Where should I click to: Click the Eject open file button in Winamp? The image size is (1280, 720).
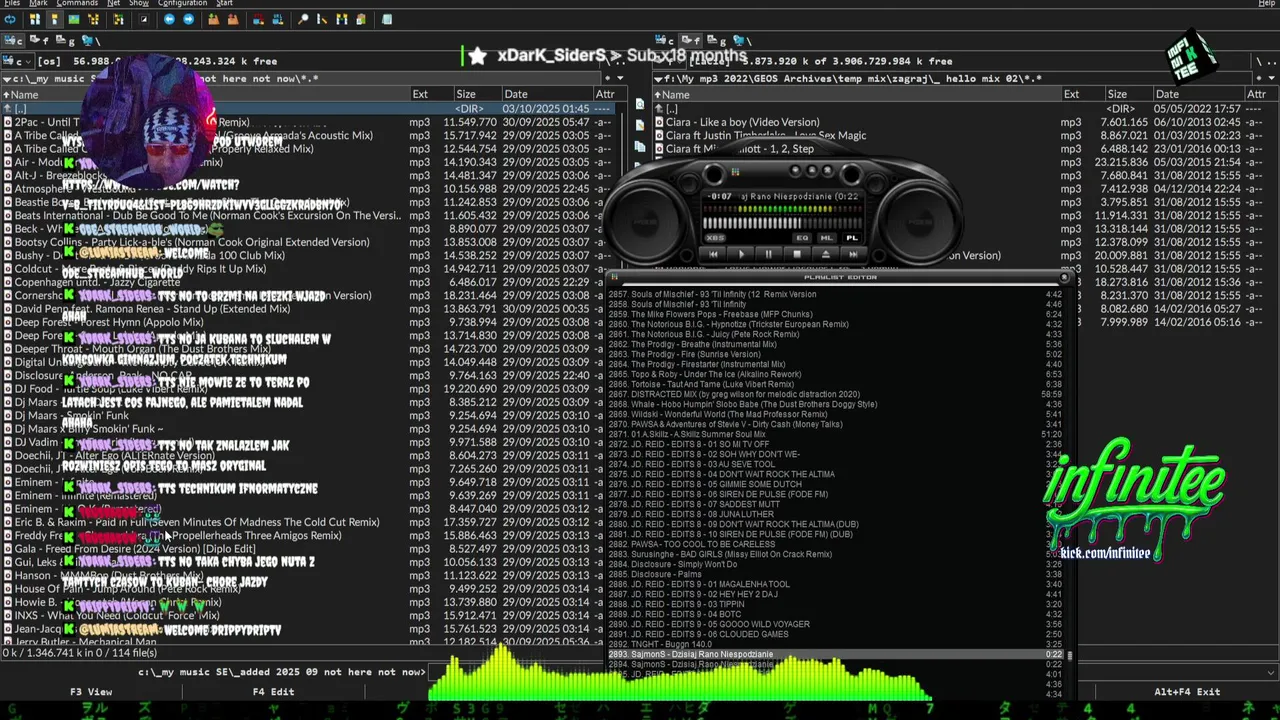coord(826,254)
